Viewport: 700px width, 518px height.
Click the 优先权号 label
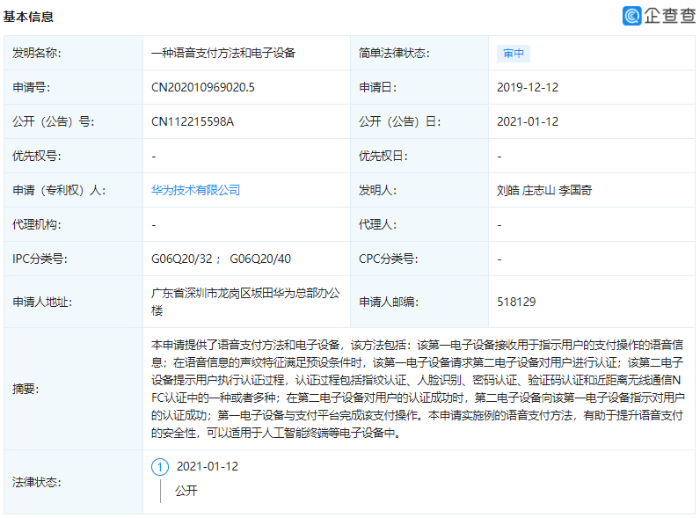pyautogui.click(x=37, y=156)
